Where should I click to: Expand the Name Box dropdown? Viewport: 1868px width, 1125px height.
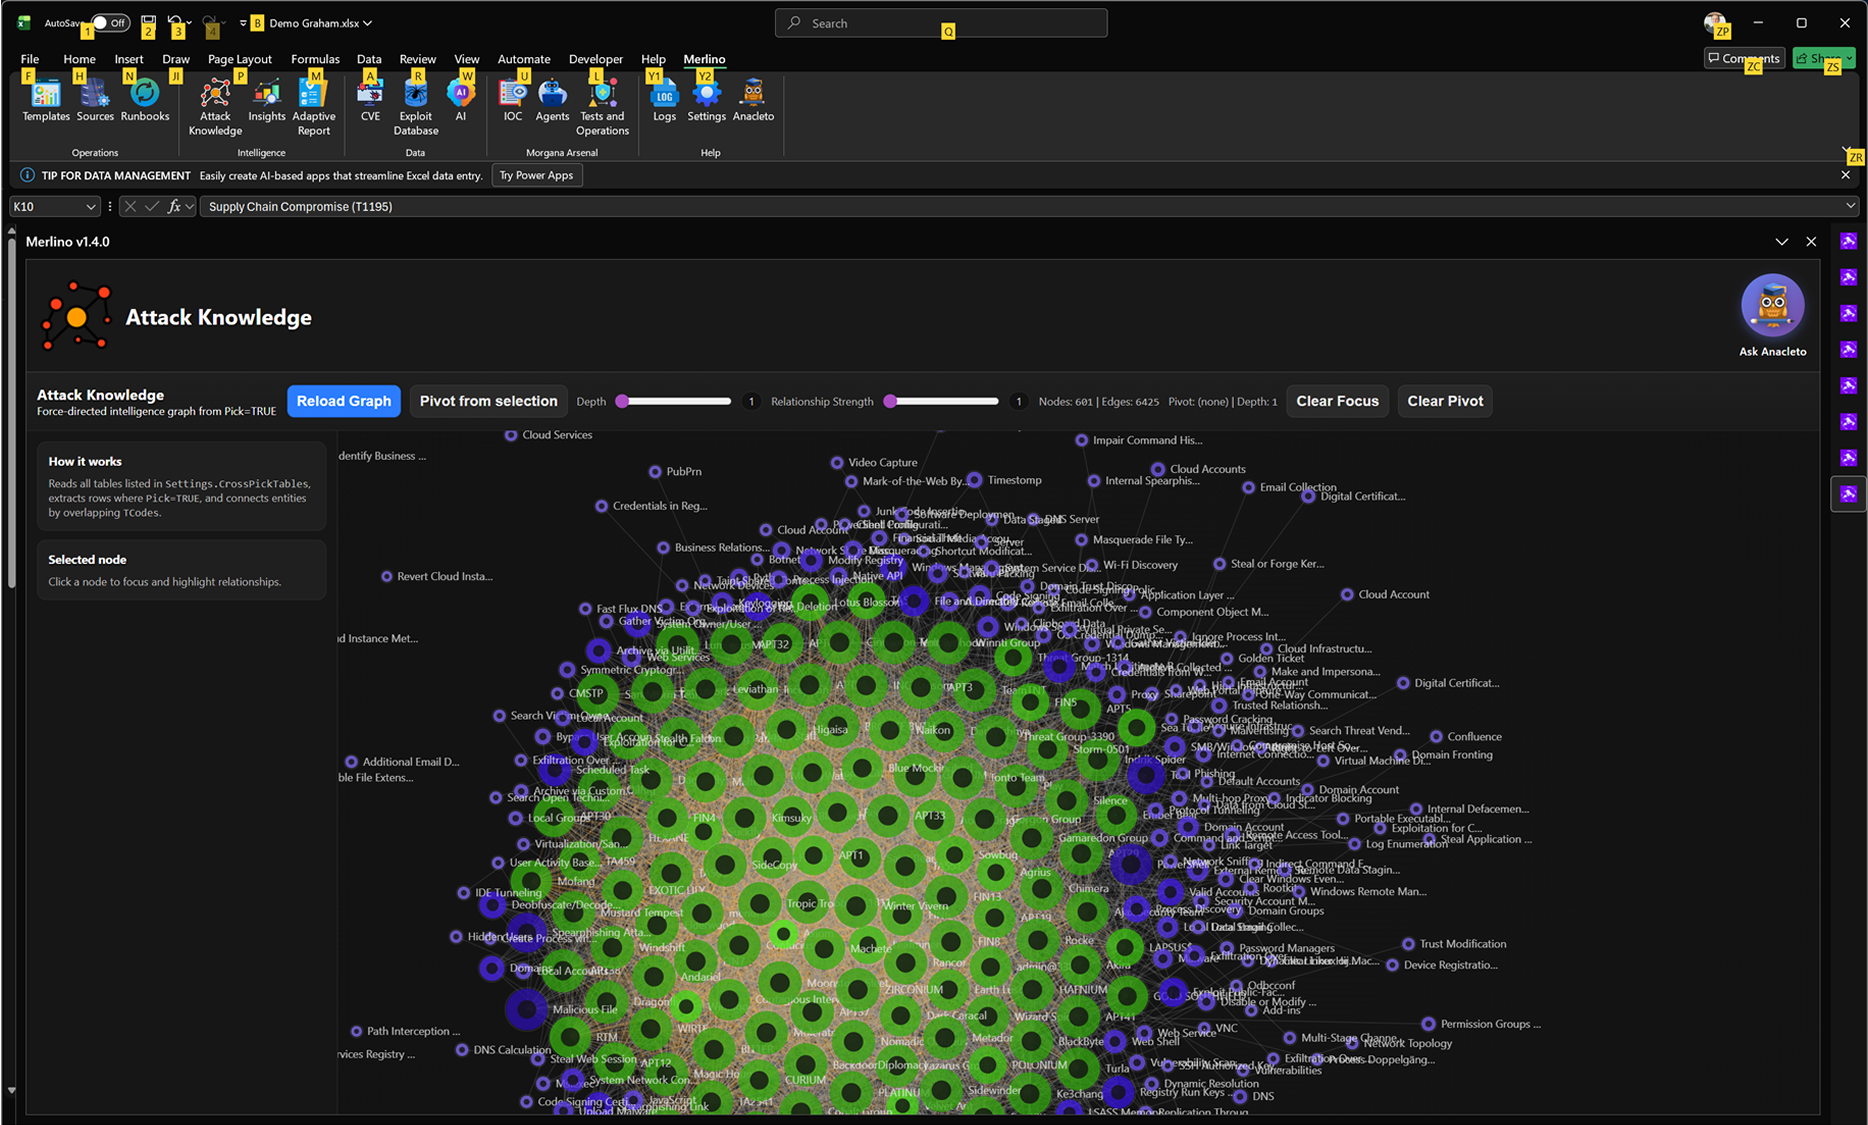90,207
